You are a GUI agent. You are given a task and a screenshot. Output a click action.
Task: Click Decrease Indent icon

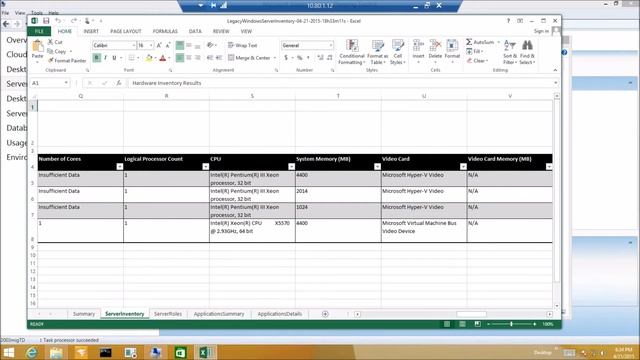click(210, 58)
